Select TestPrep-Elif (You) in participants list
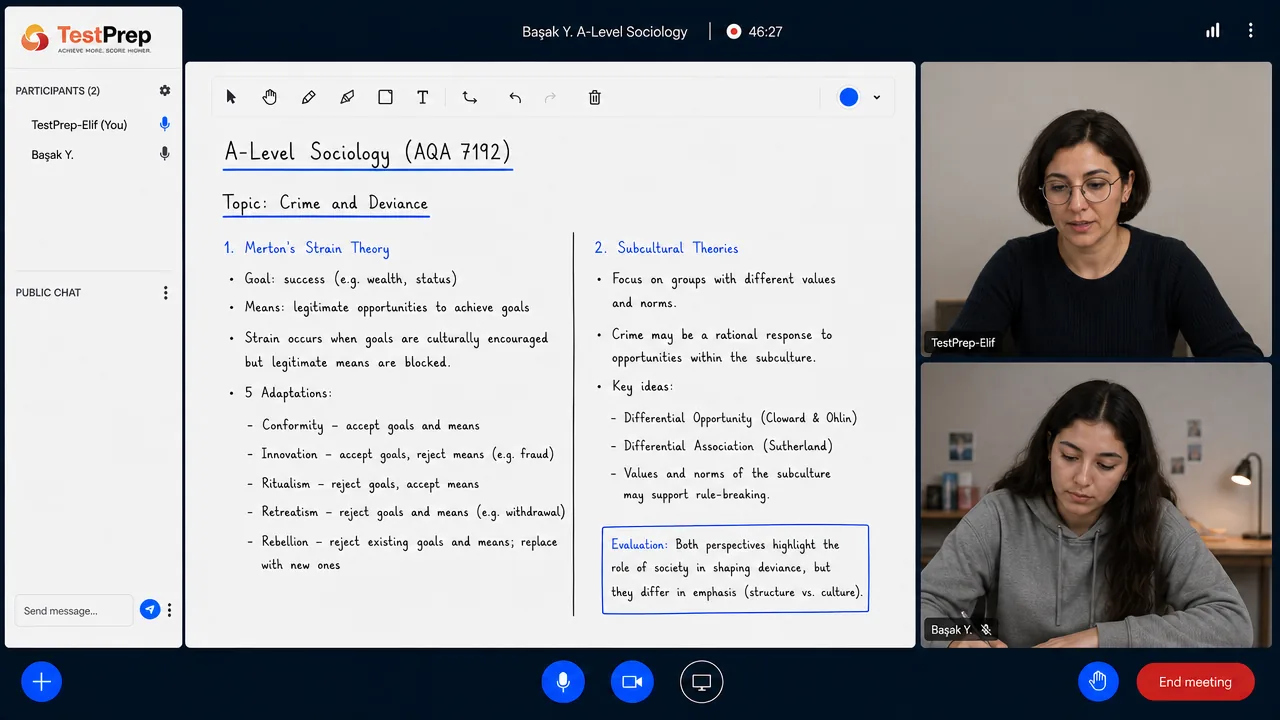Screen dimensions: 1280x720 click(x=79, y=125)
